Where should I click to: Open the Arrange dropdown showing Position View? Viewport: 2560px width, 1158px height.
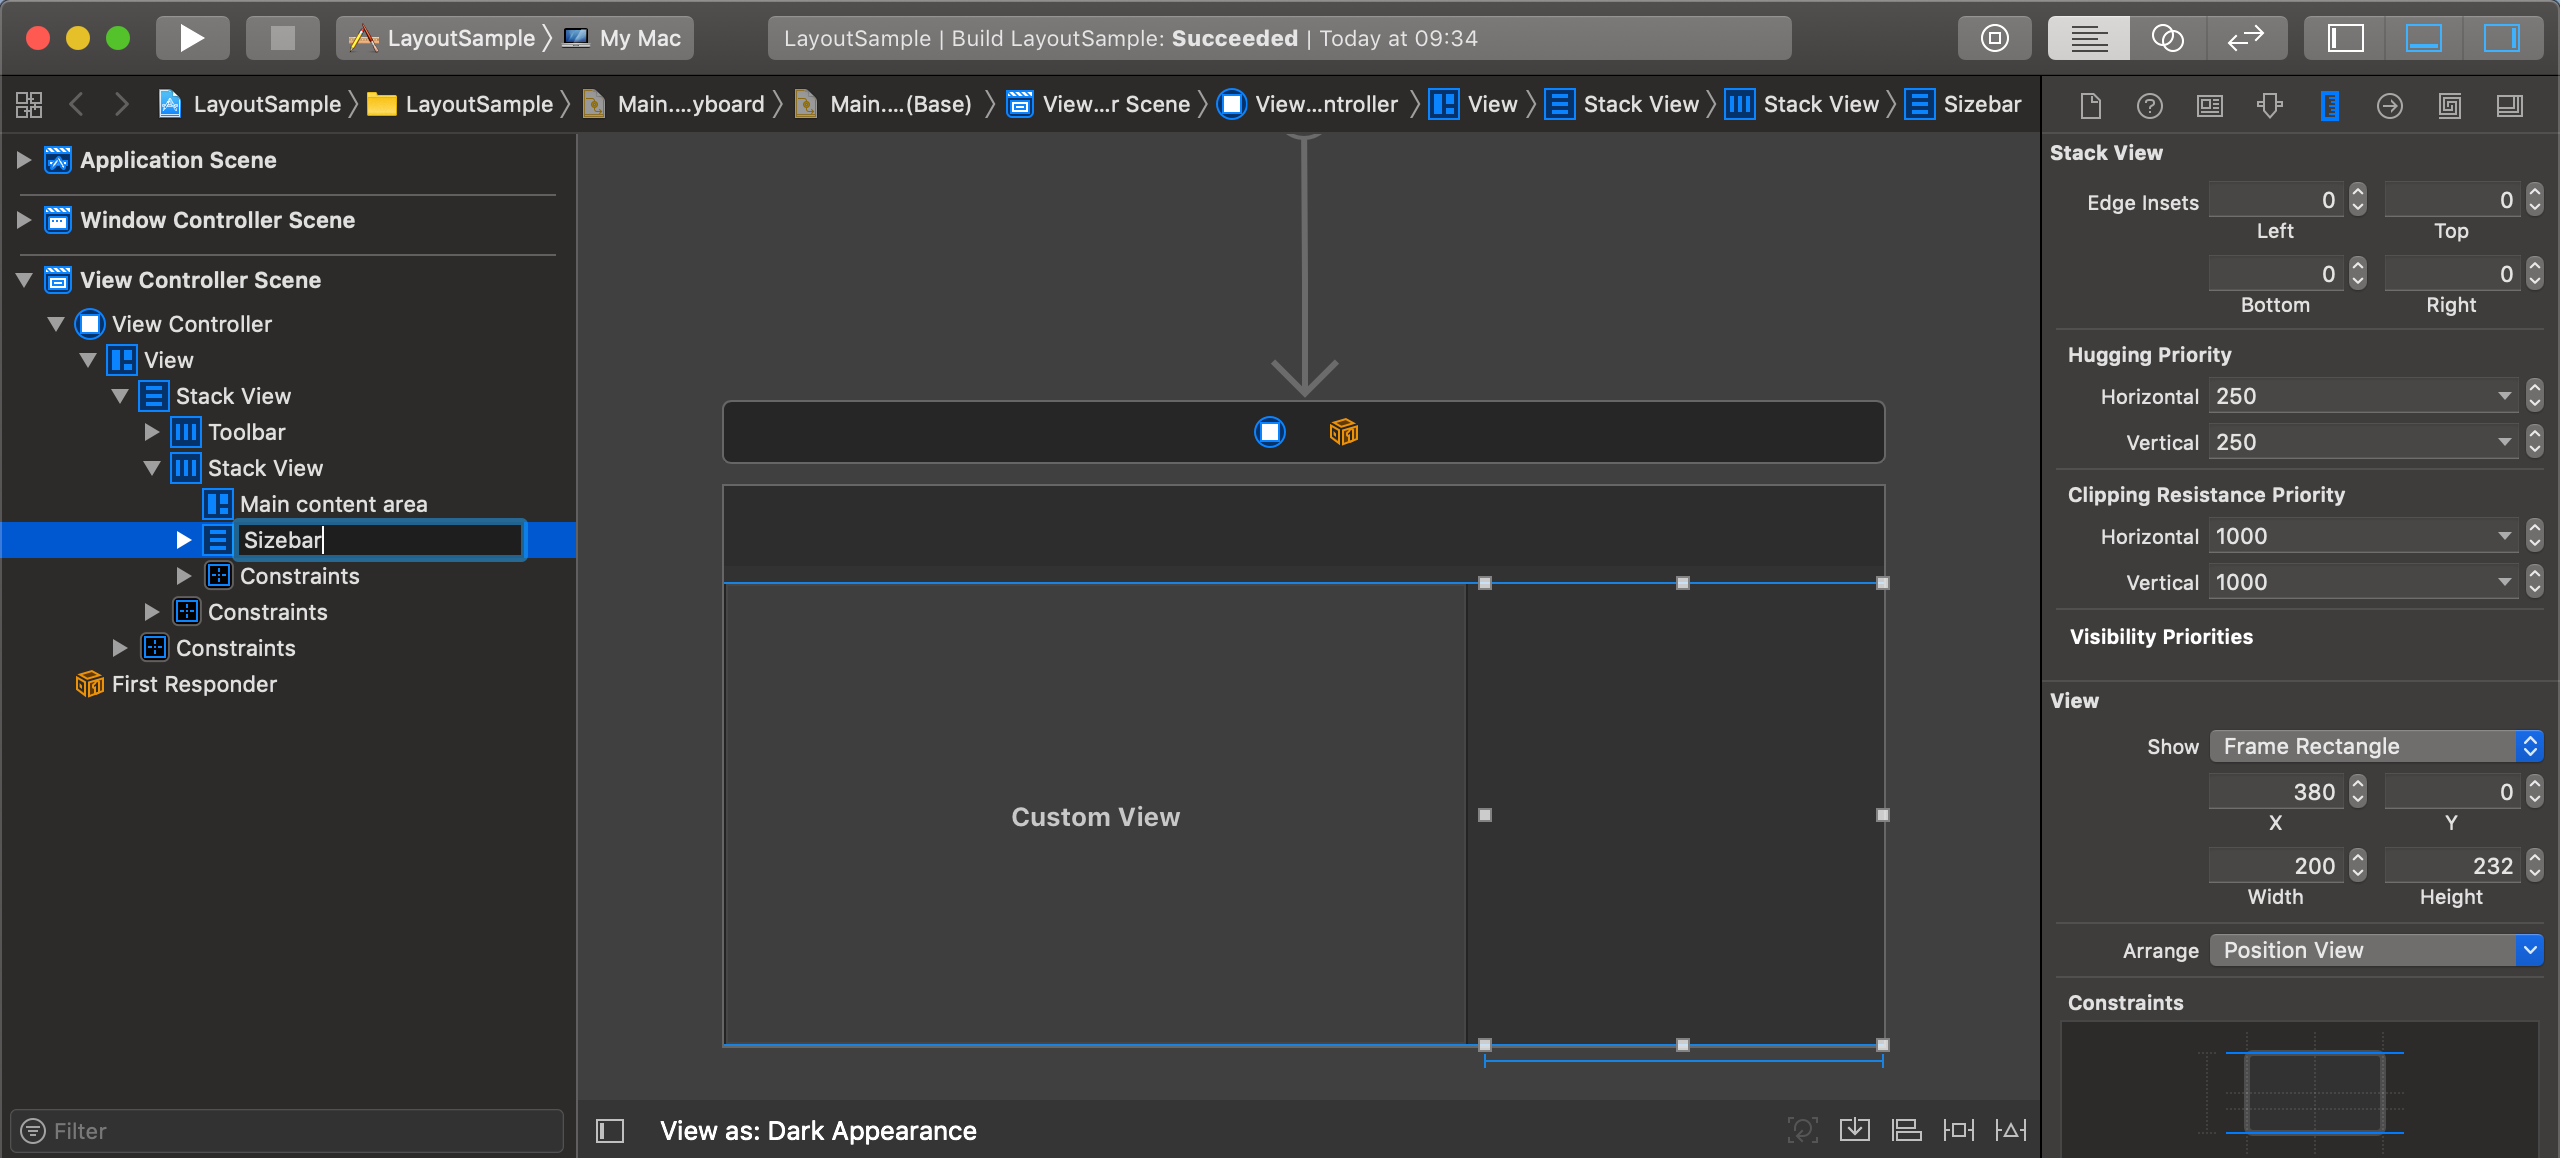point(2375,950)
